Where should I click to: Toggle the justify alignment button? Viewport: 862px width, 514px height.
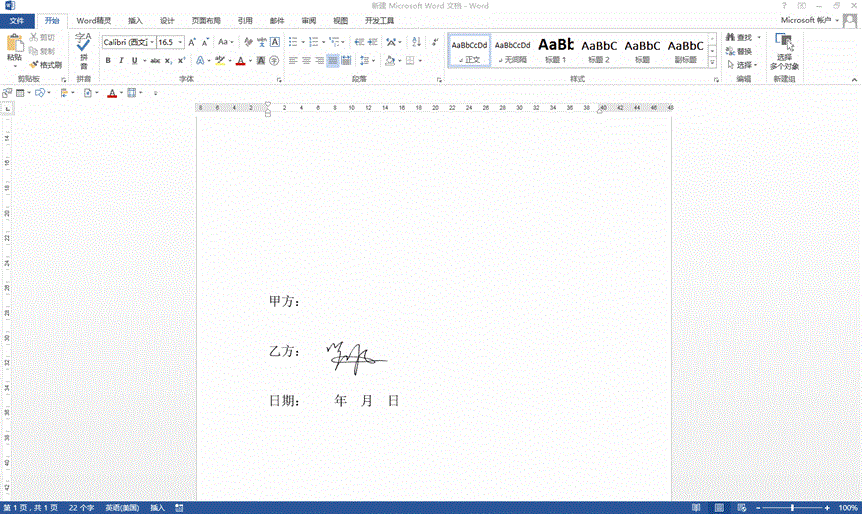tap(333, 61)
